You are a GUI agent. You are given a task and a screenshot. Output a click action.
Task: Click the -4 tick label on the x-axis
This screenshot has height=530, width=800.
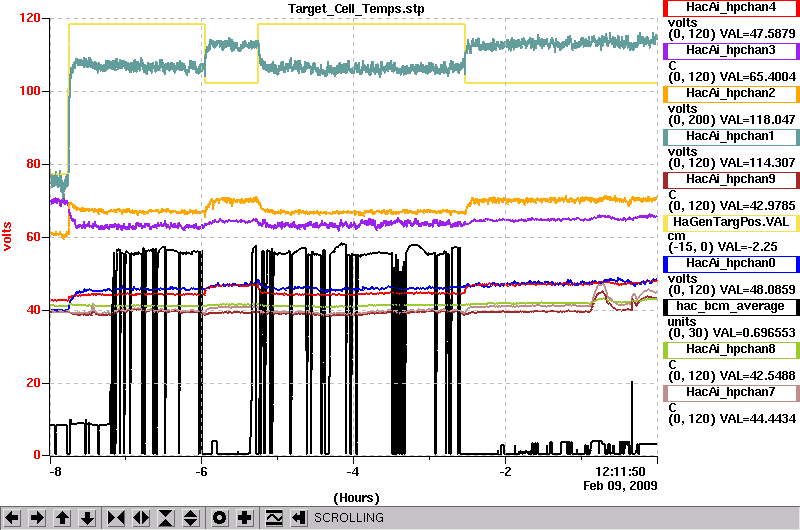tap(353, 472)
